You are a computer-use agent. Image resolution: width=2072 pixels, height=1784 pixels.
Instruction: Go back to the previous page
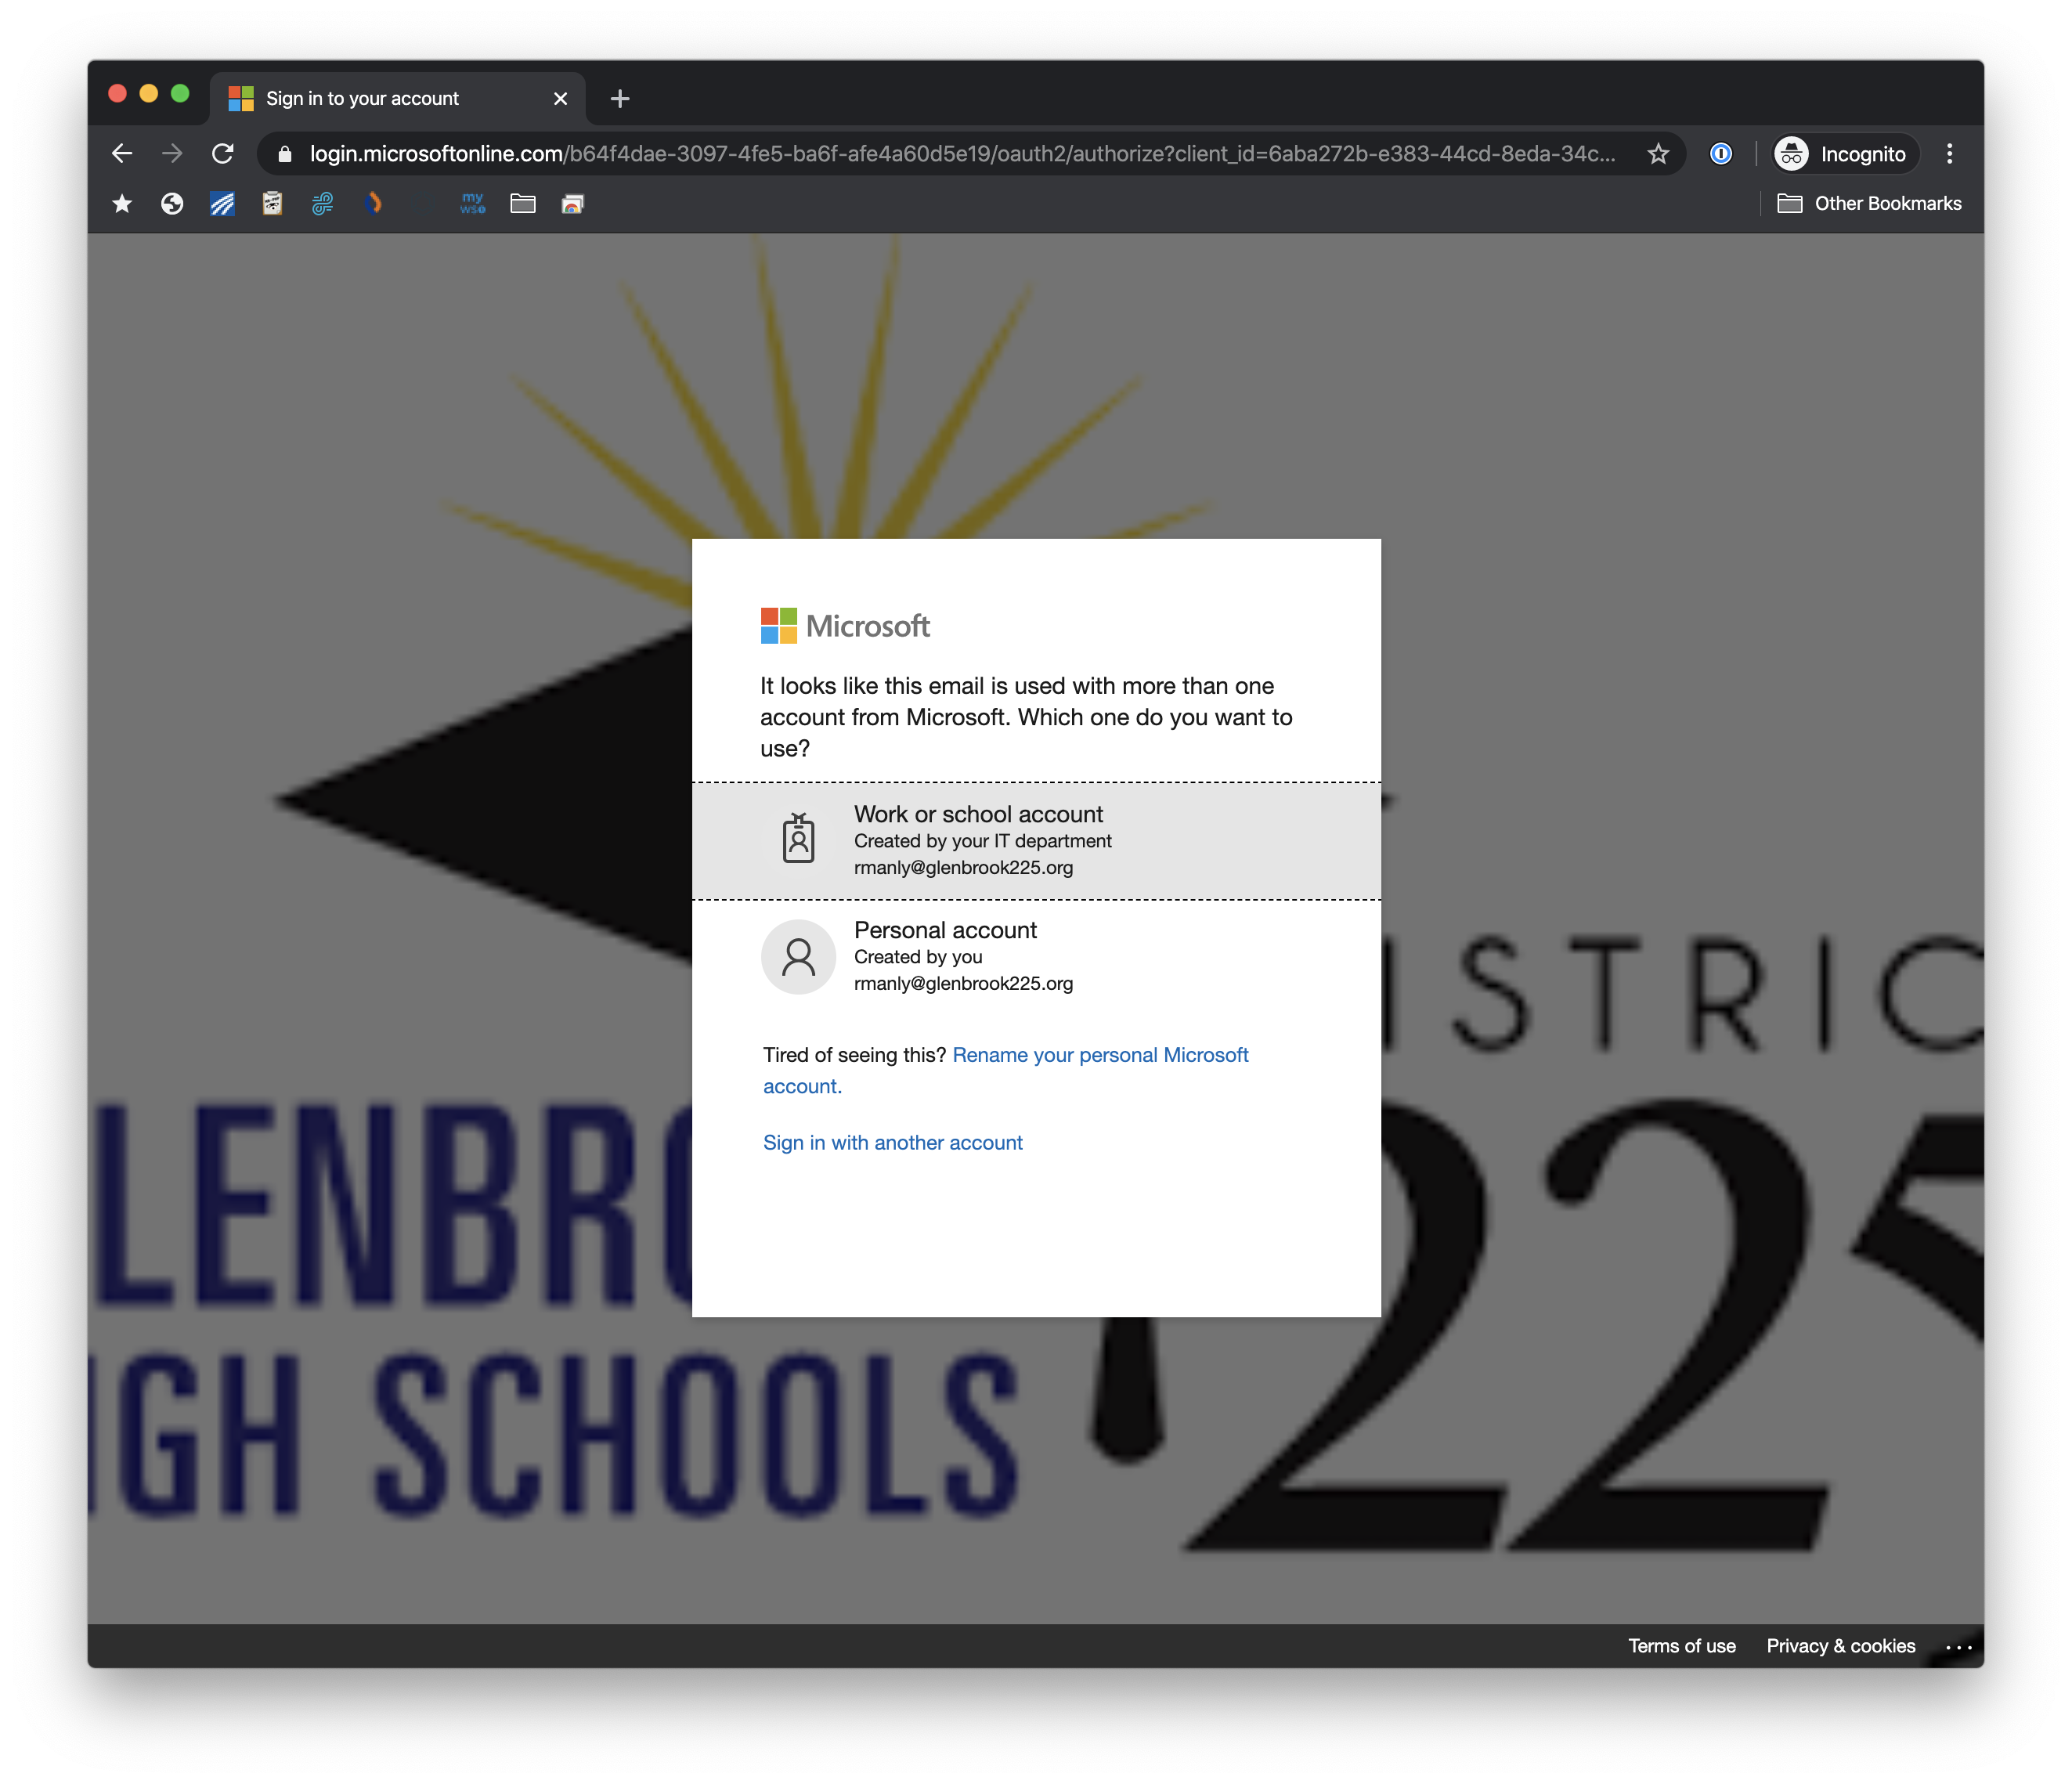[x=122, y=154]
